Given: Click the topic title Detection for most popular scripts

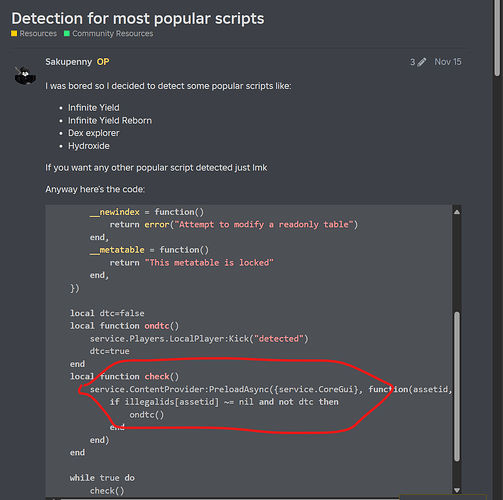Looking at the screenshot, I should 138,18.
